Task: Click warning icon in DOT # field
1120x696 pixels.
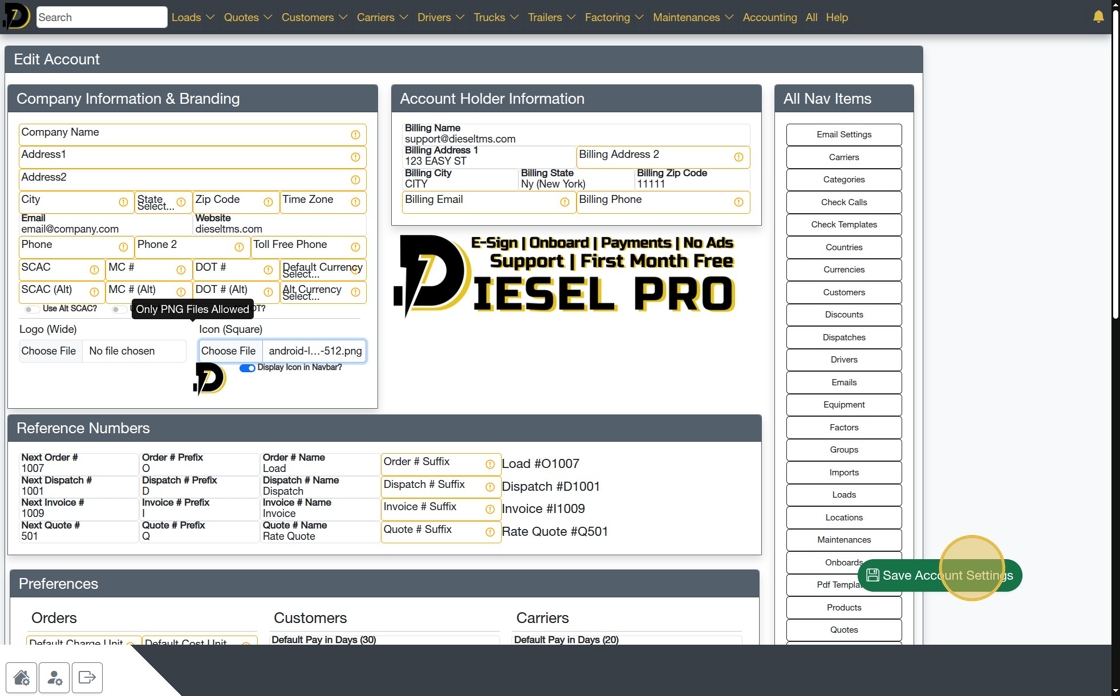Action: click(268, 270)
